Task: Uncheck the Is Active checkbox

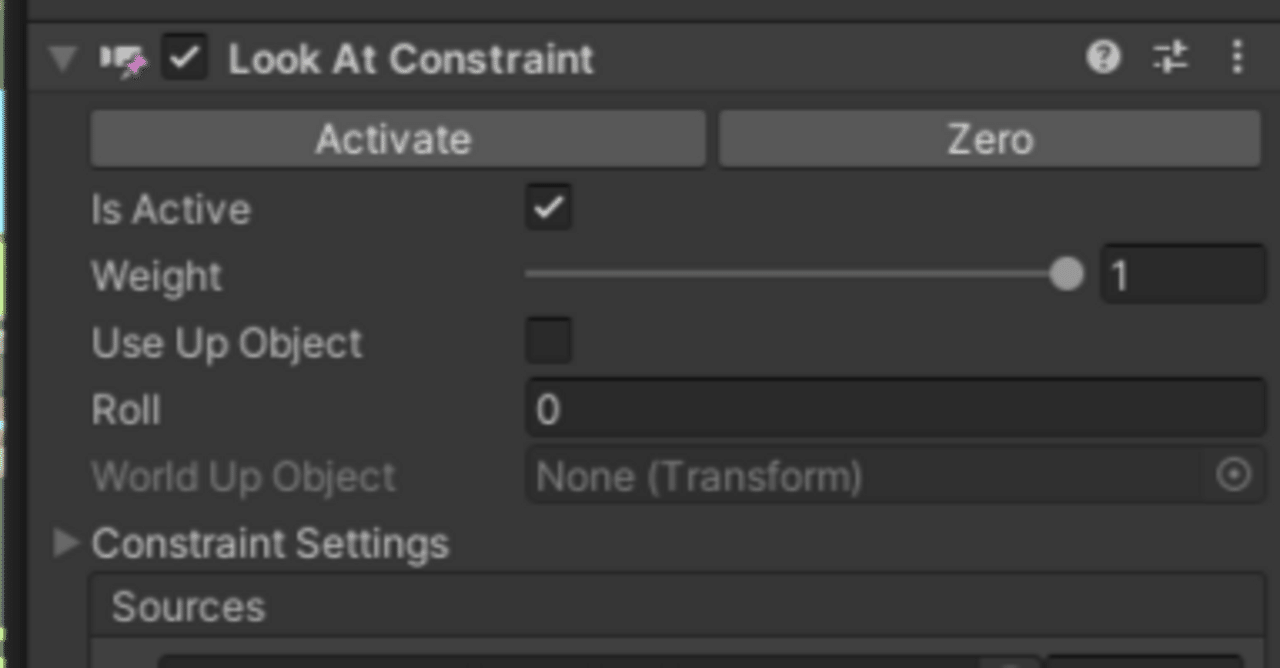Action: pos(547,208)
